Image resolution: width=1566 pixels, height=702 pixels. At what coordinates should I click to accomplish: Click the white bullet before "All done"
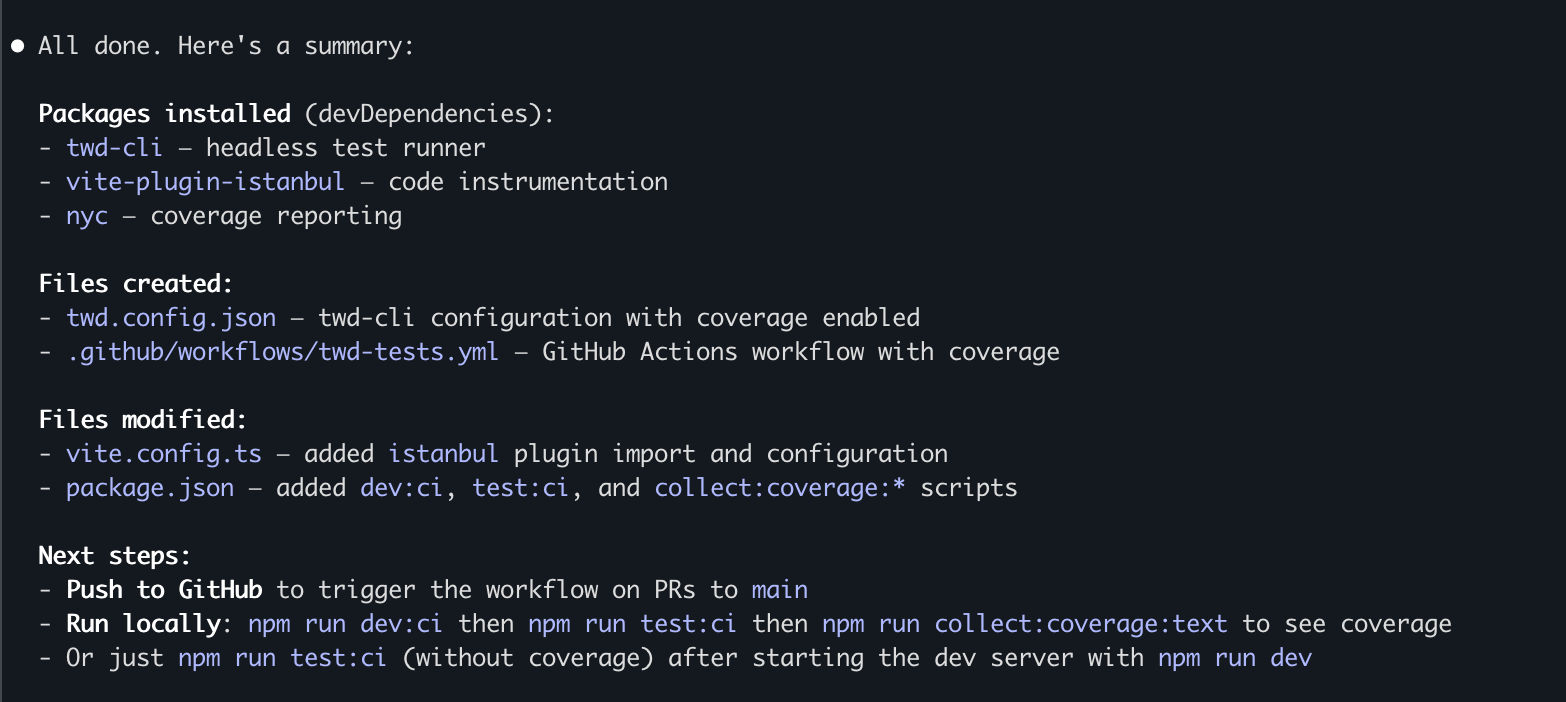click(17, 46)
